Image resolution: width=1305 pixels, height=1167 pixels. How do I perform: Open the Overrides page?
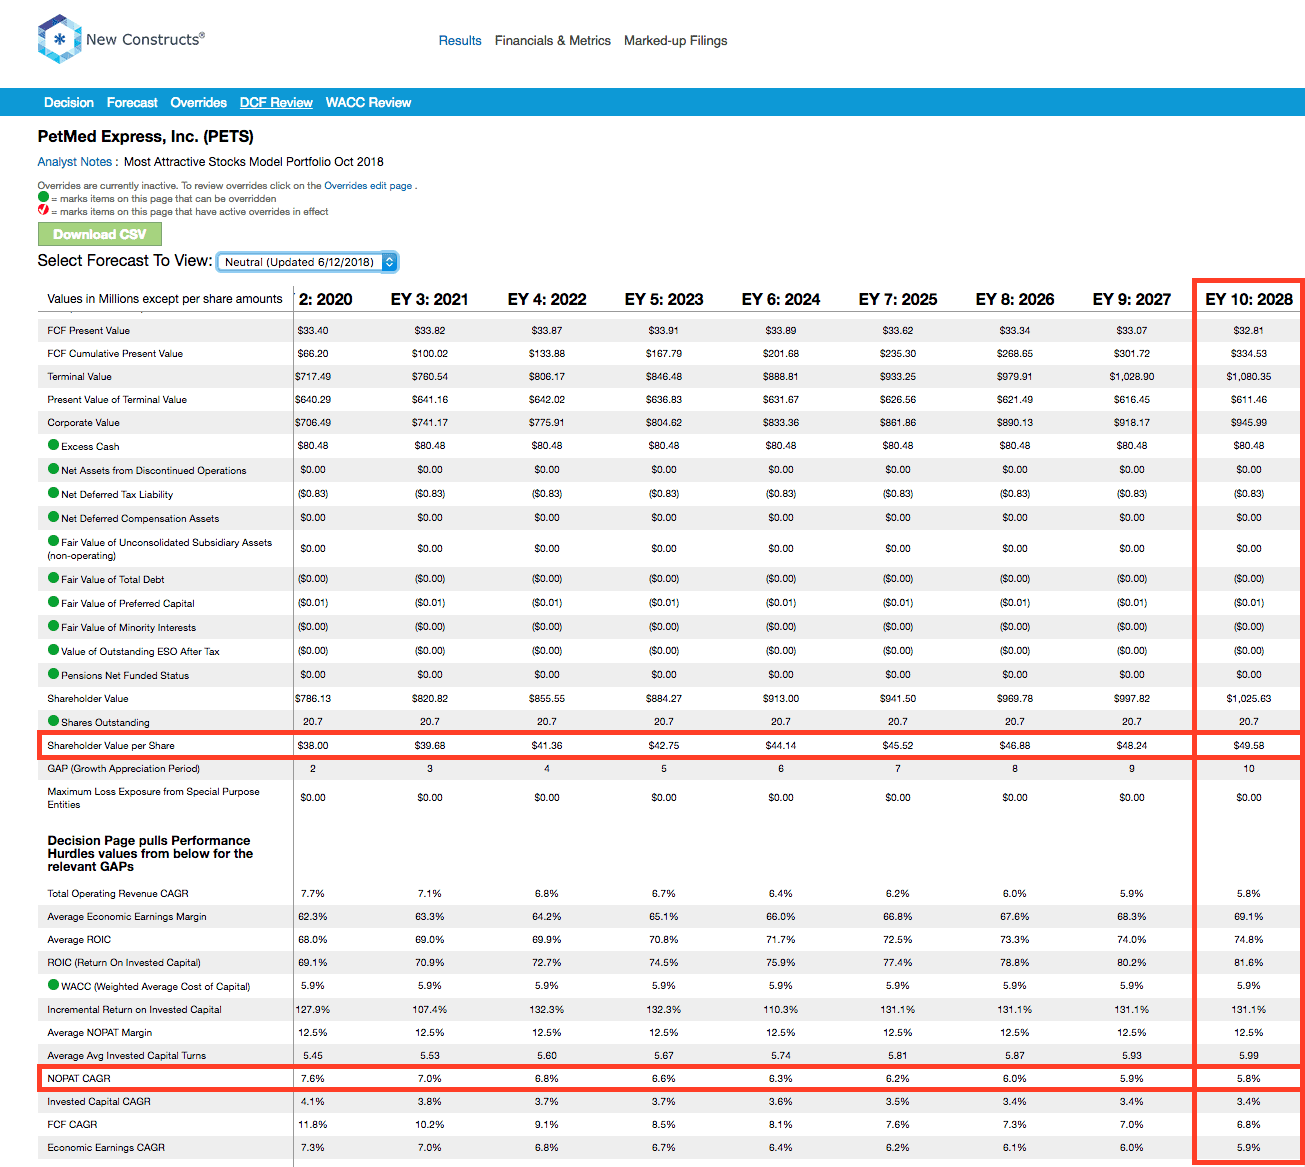click(x=199, y=103)
